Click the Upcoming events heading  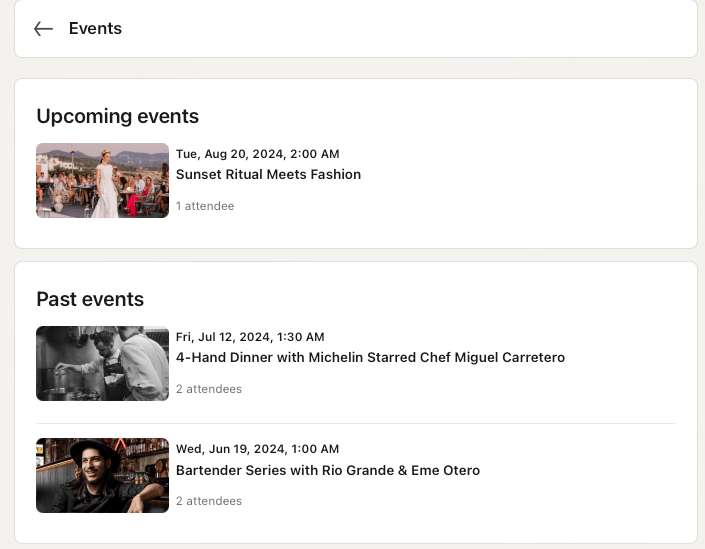tap(117, 116)
